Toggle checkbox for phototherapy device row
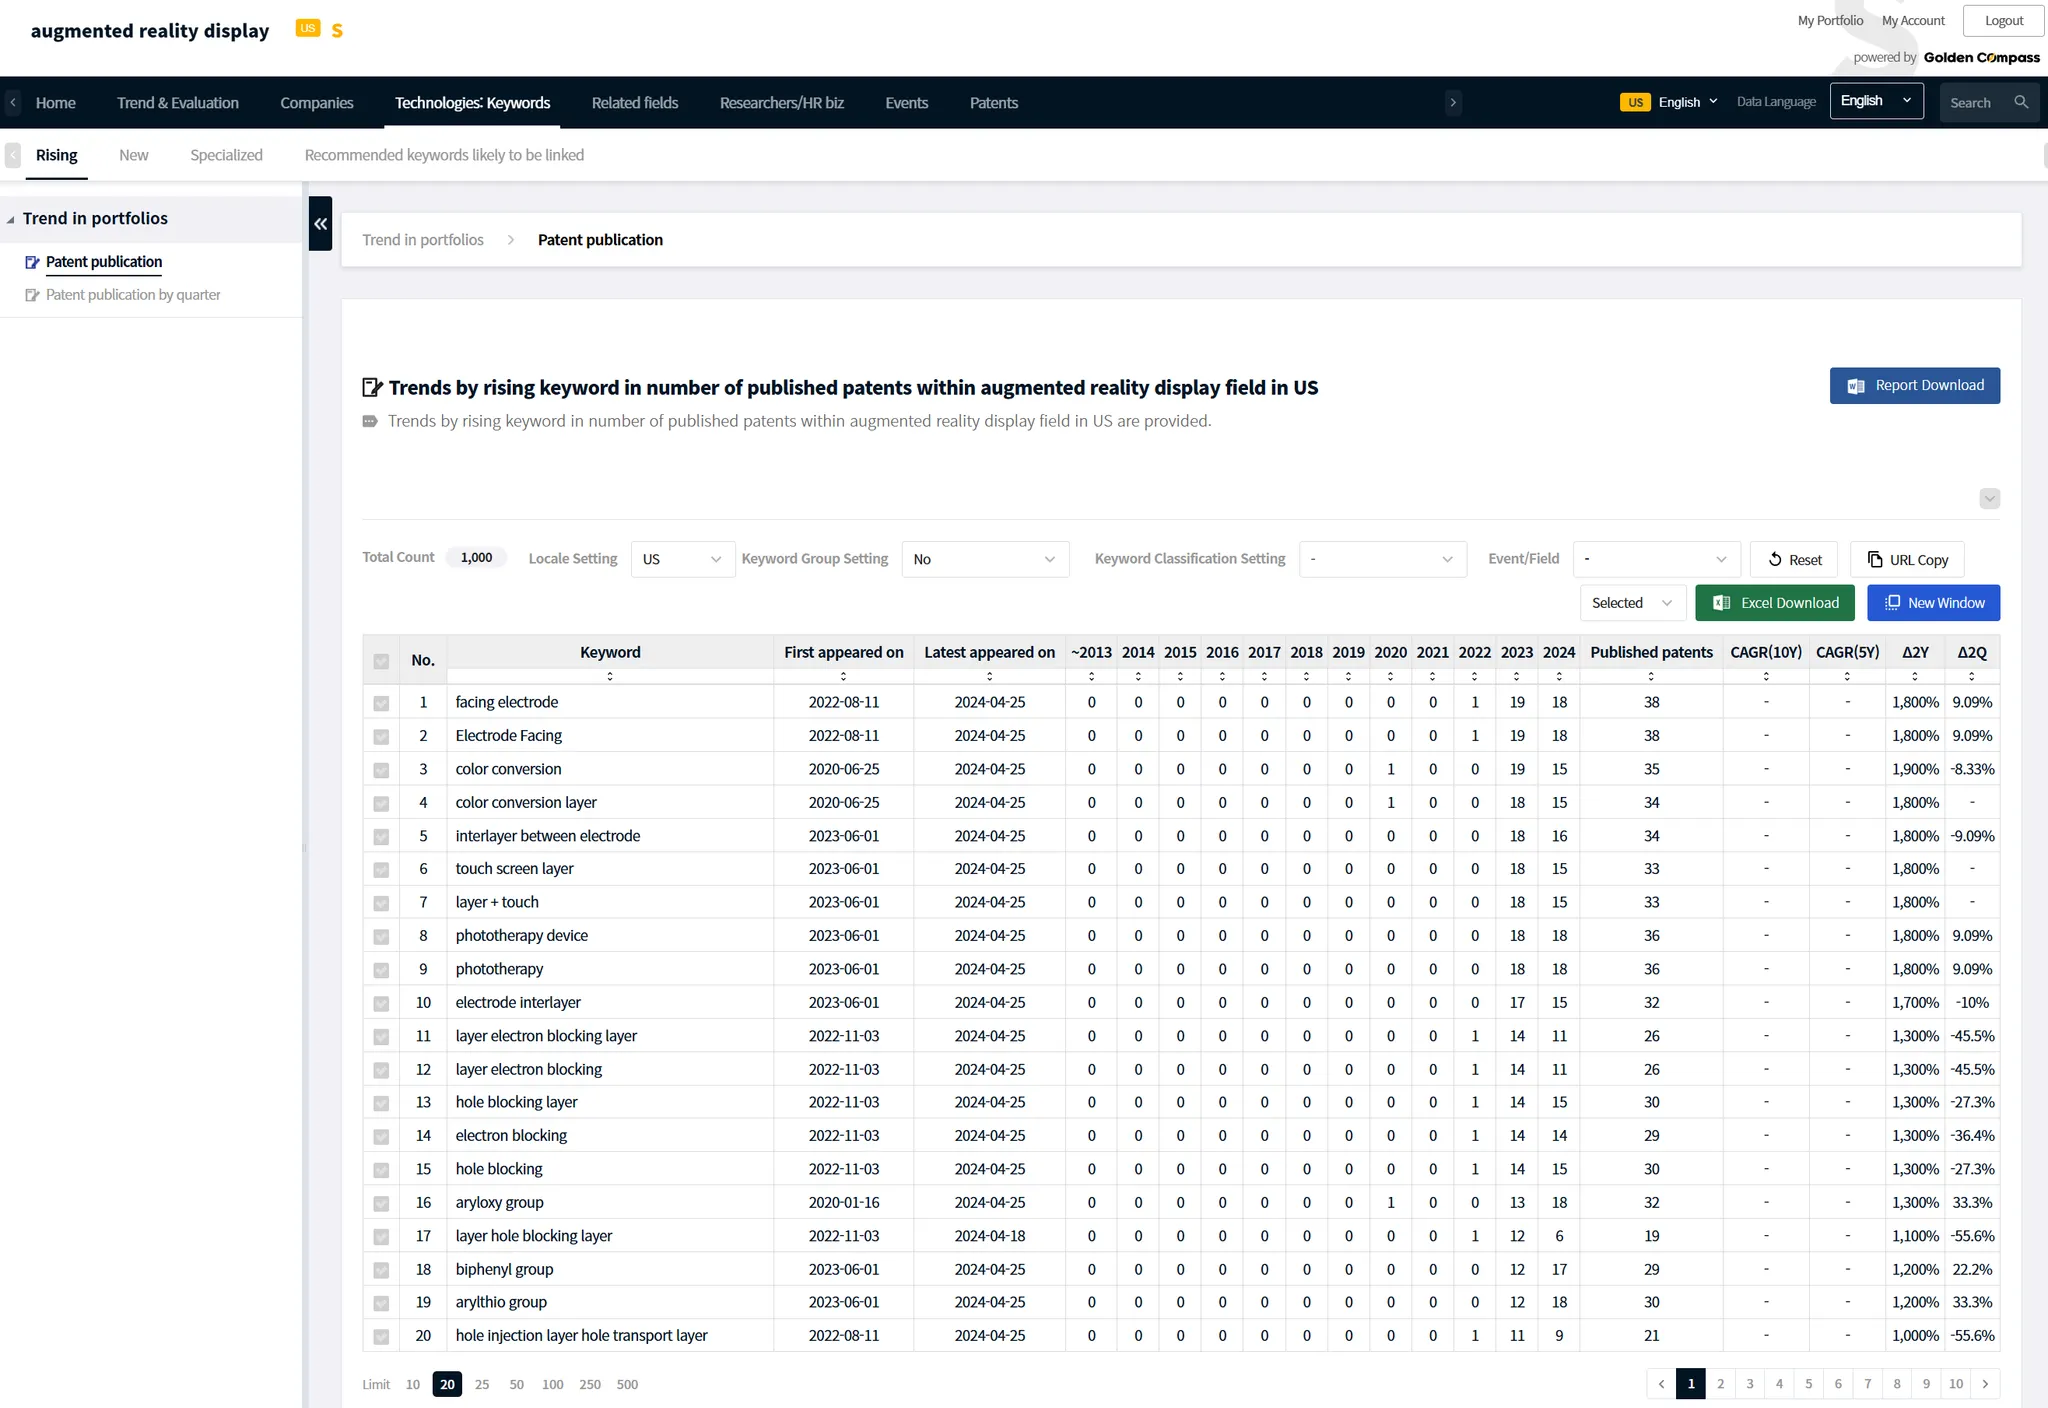Image resolution: width=2048 pixels, height=1408 pixels. coord(381,936)
